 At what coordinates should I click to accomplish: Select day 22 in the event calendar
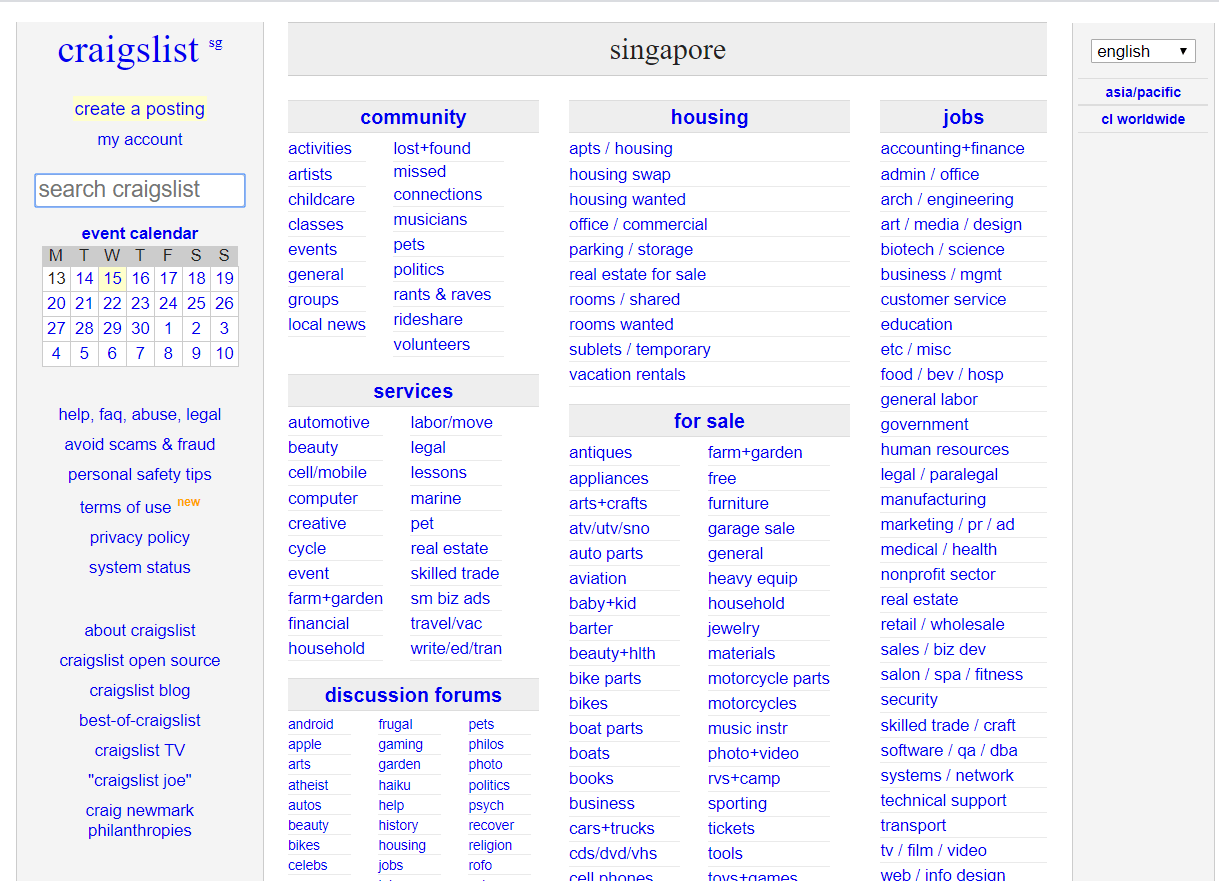click(112, 303)
